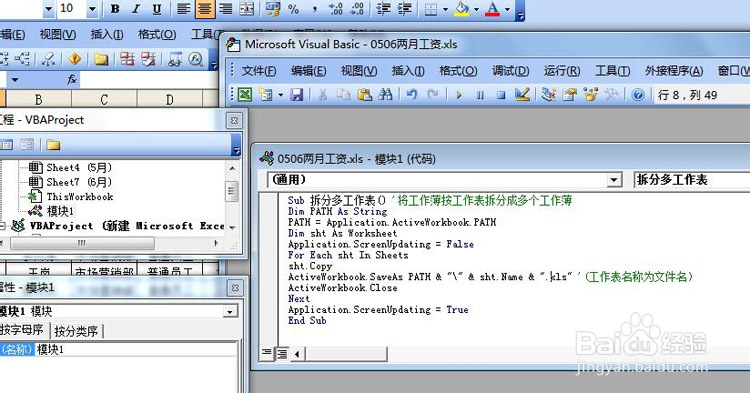Click Increase Indent icon in Excel toolbar
Screen dimensions: 750x393
pos(405,9)
